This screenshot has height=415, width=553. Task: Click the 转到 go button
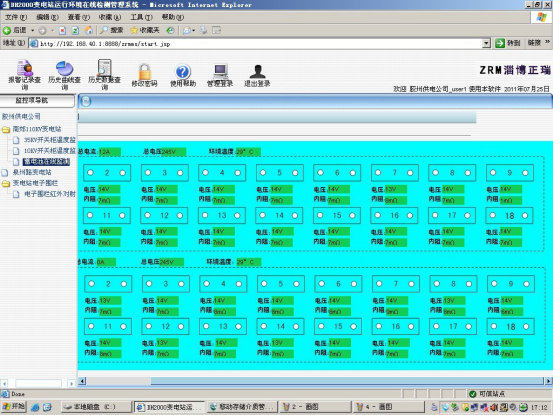click(508, 43)
